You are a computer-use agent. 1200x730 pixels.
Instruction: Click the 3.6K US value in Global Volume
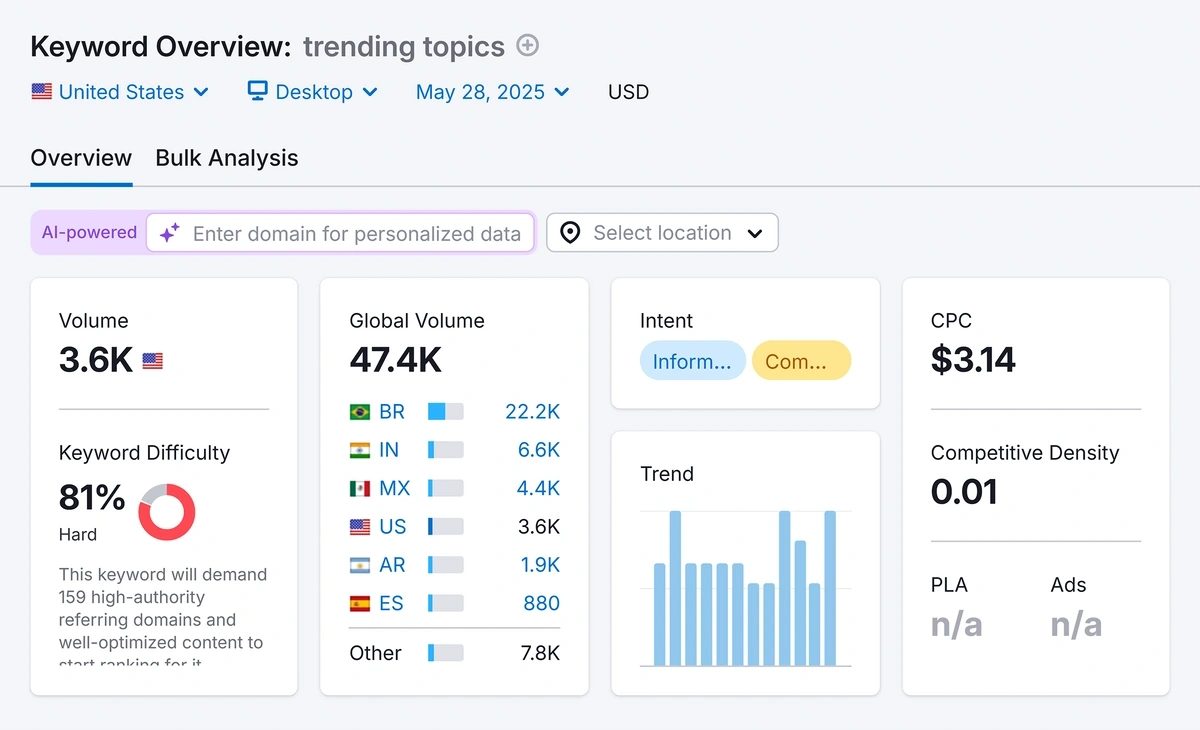coord(540,527)
